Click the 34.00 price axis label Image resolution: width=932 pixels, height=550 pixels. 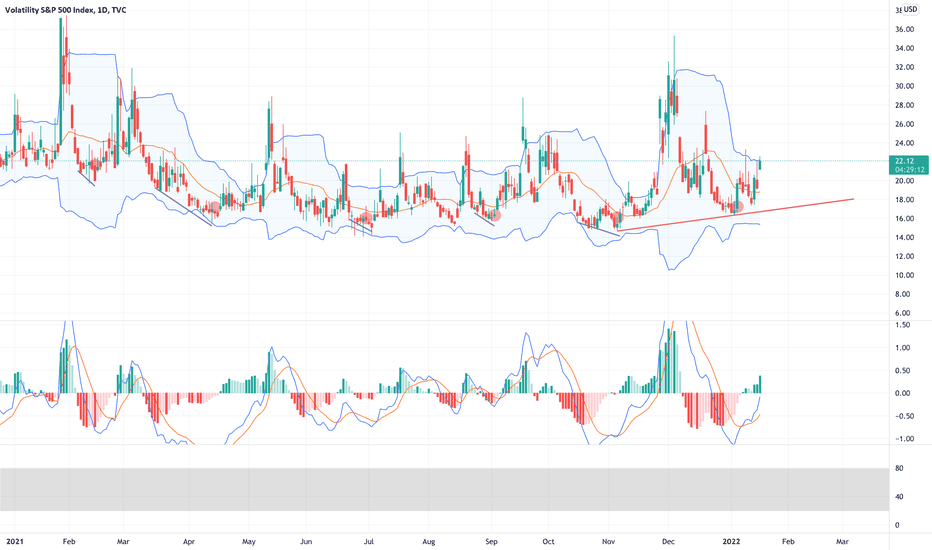pos(904,49)
